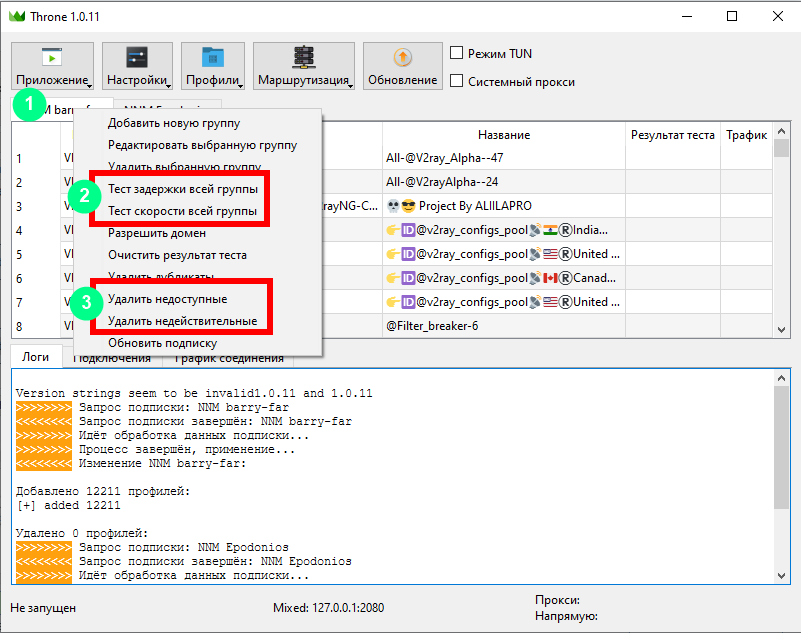Image resolution: width=801 pixels, height=633 pixels.
Task: Click the Профили folder icon
Action: [x=212, y=57]
